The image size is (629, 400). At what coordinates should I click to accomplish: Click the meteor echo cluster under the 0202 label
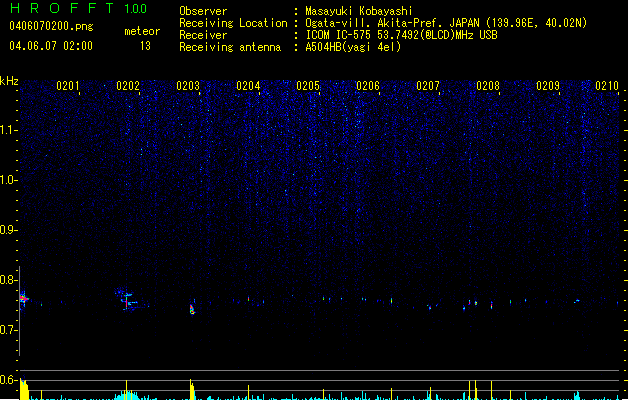(x=128, y=300)
